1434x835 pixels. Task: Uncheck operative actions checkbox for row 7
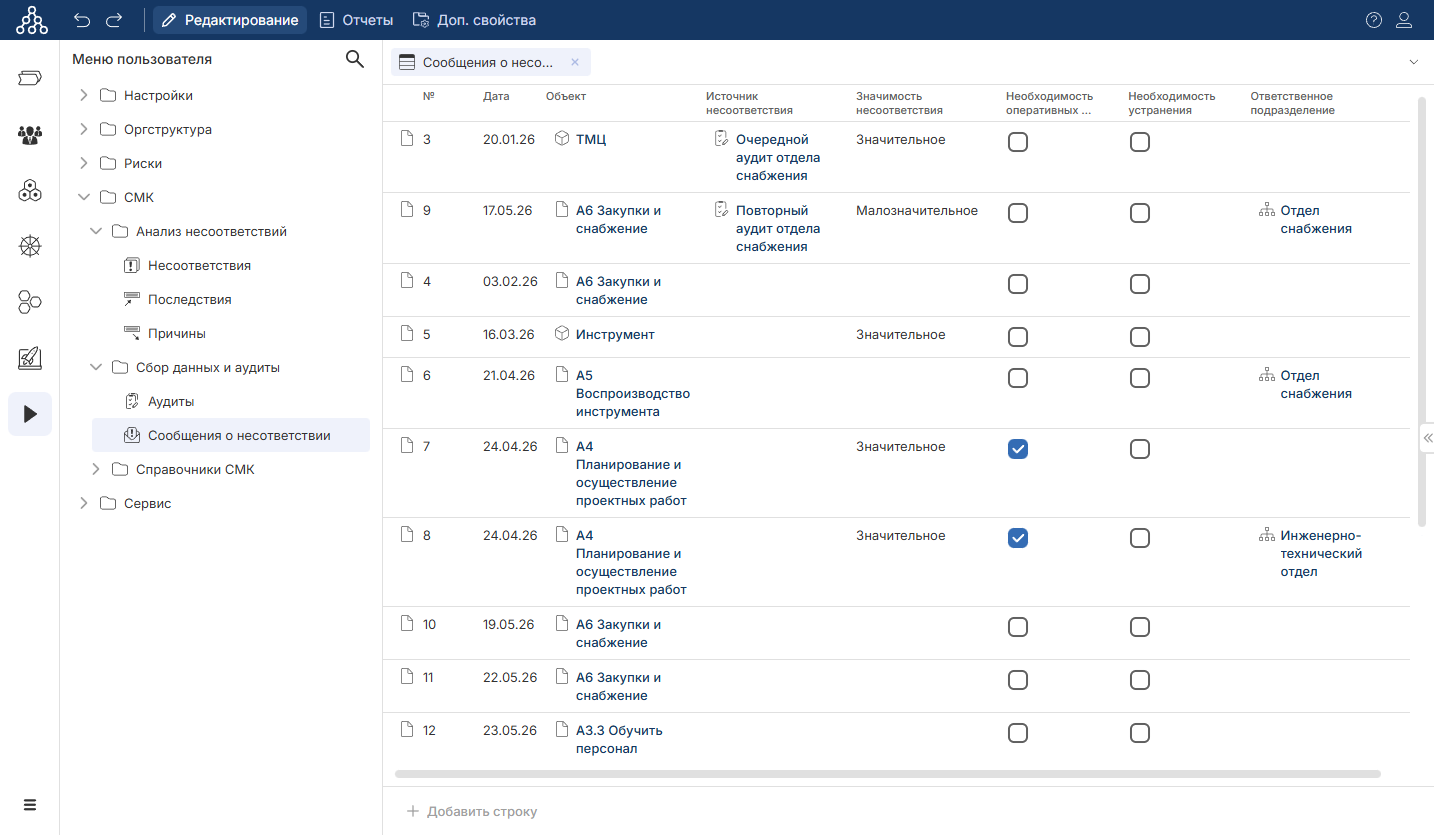pos(1017,449)
